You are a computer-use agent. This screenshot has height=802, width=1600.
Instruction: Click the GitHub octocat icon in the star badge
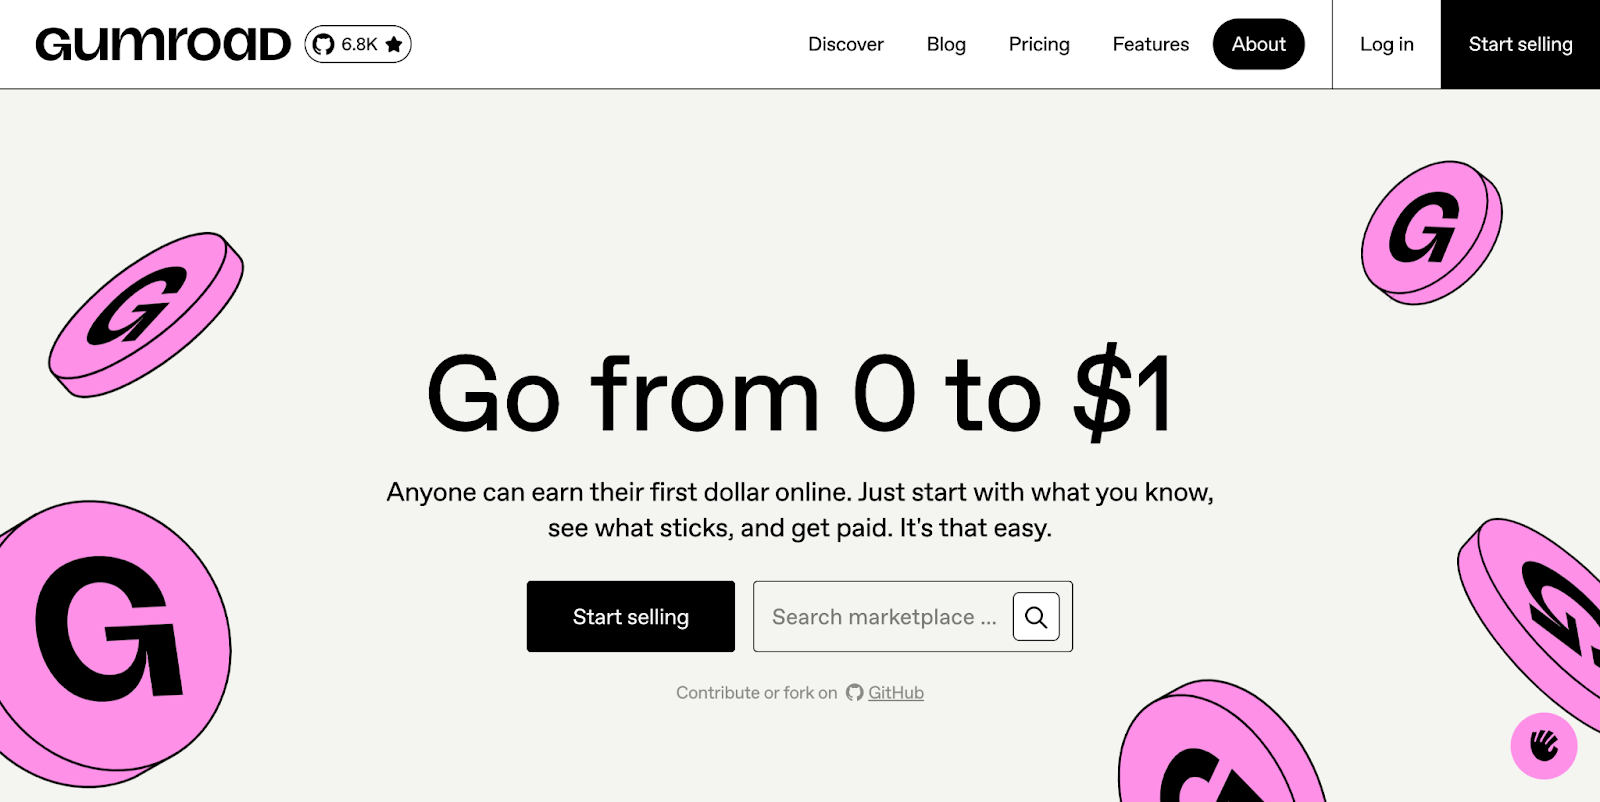322,43
